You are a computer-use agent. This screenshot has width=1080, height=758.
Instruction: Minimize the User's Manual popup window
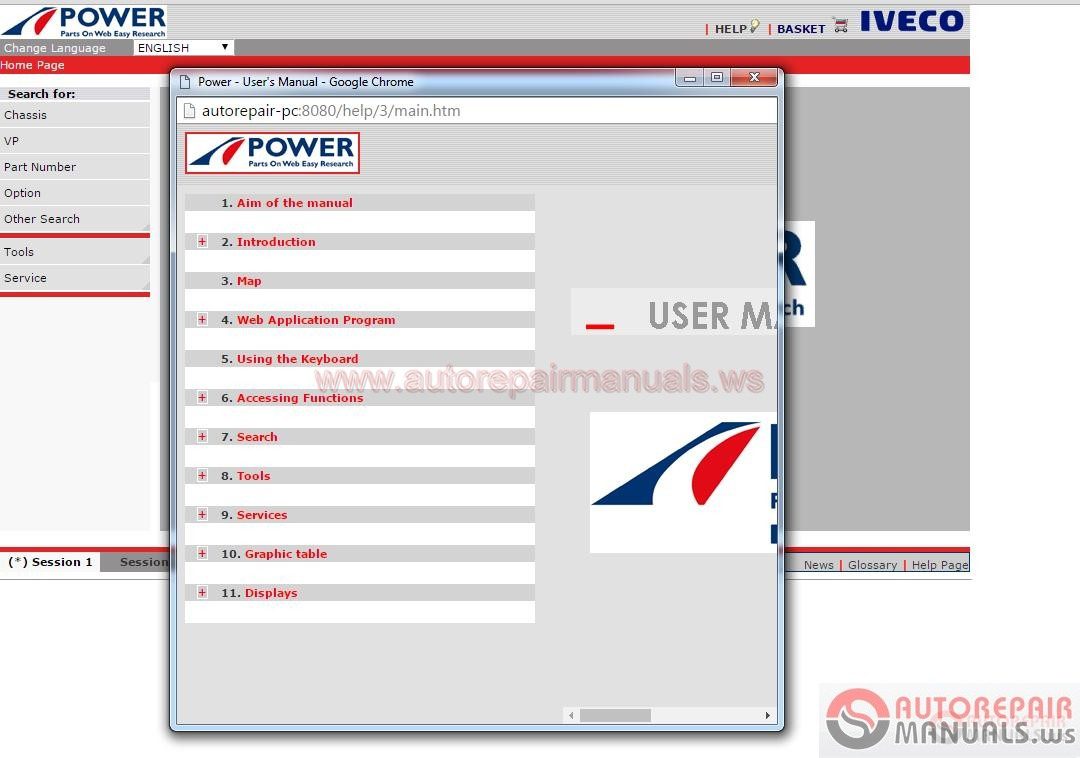pyautogui.click(x=689, y=78)
